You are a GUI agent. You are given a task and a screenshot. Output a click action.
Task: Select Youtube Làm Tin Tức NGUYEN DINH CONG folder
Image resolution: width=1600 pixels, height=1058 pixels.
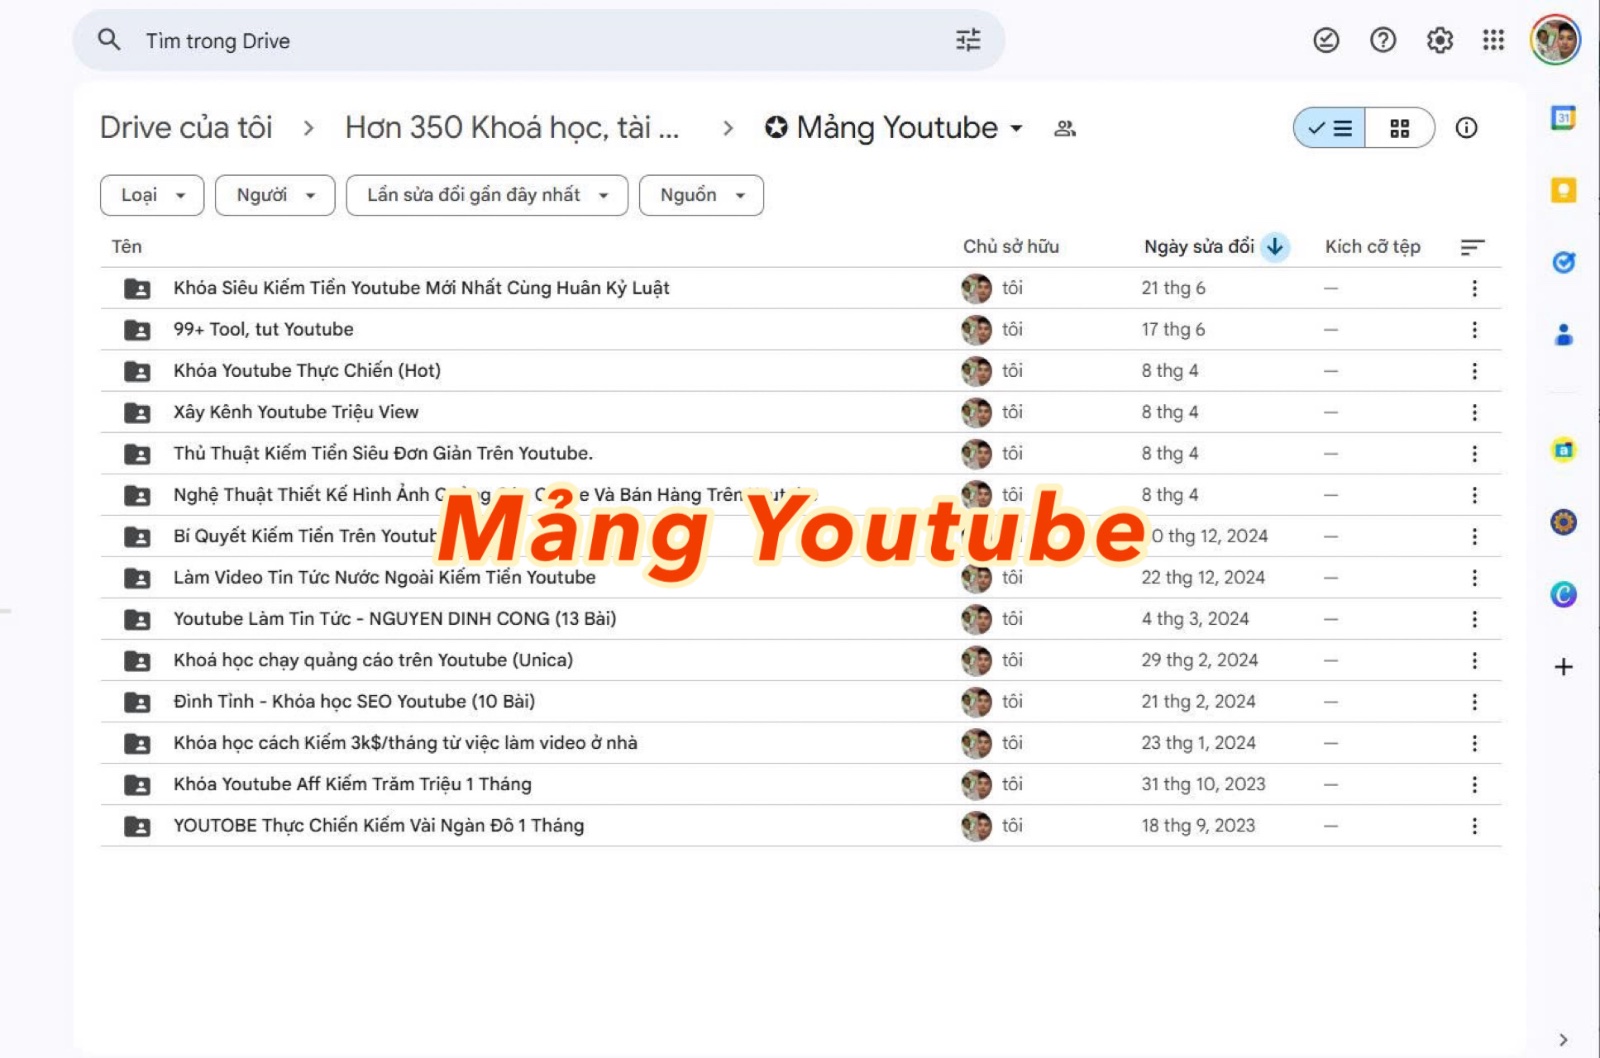[x=800, y=619]
